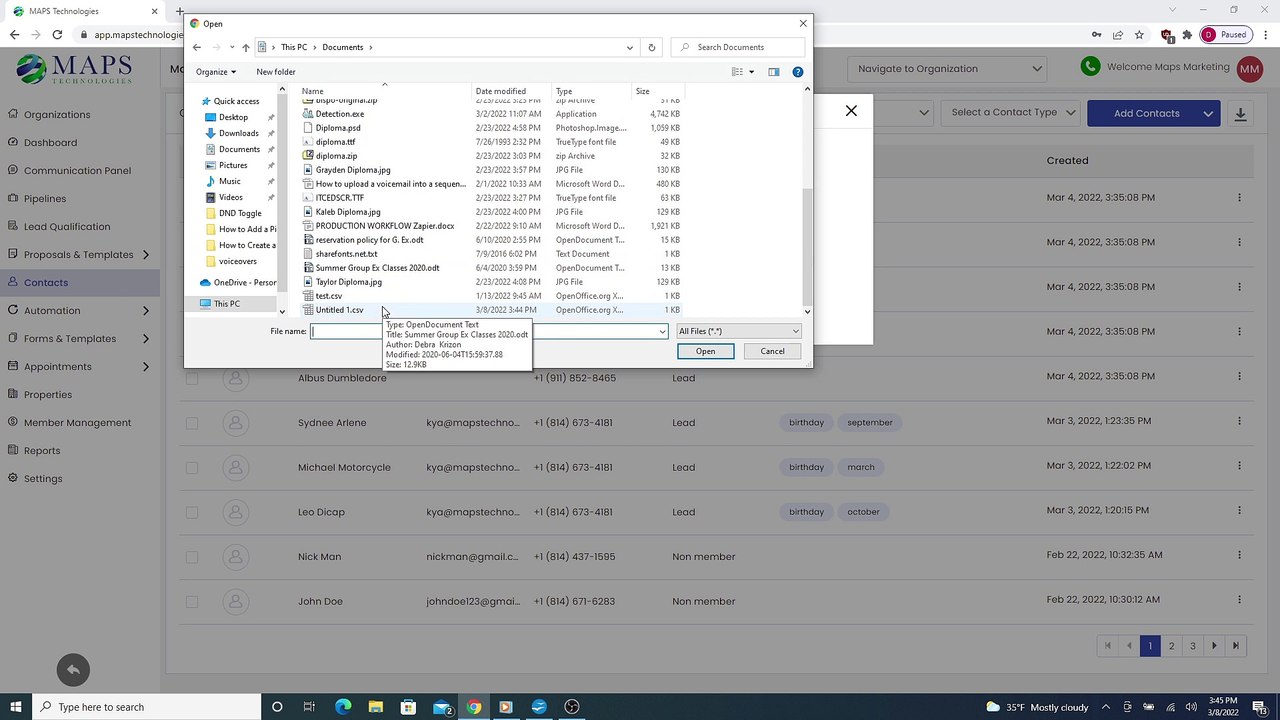Open File Explorer from the taskbar
The height and width of the screenshot is (720, 1280).
click(x=376, y=707)
